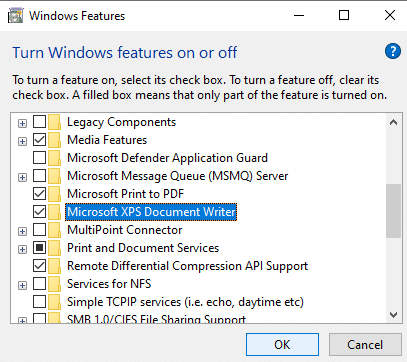Viewport: 407px width, 362px height.
Task: Uncheck Microsoft XPS Document Writer checkbox
Action: (x=39, y=212)
